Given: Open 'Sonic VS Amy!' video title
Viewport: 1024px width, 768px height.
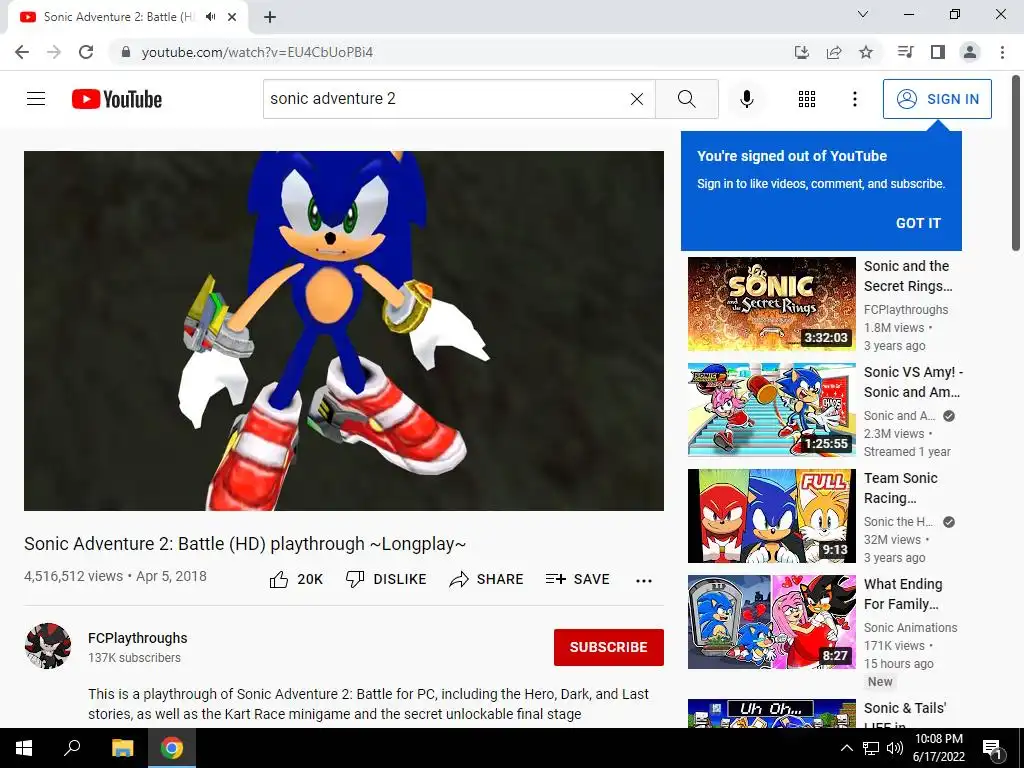Looking at the screenshot, I should click(x=913, y=382).
